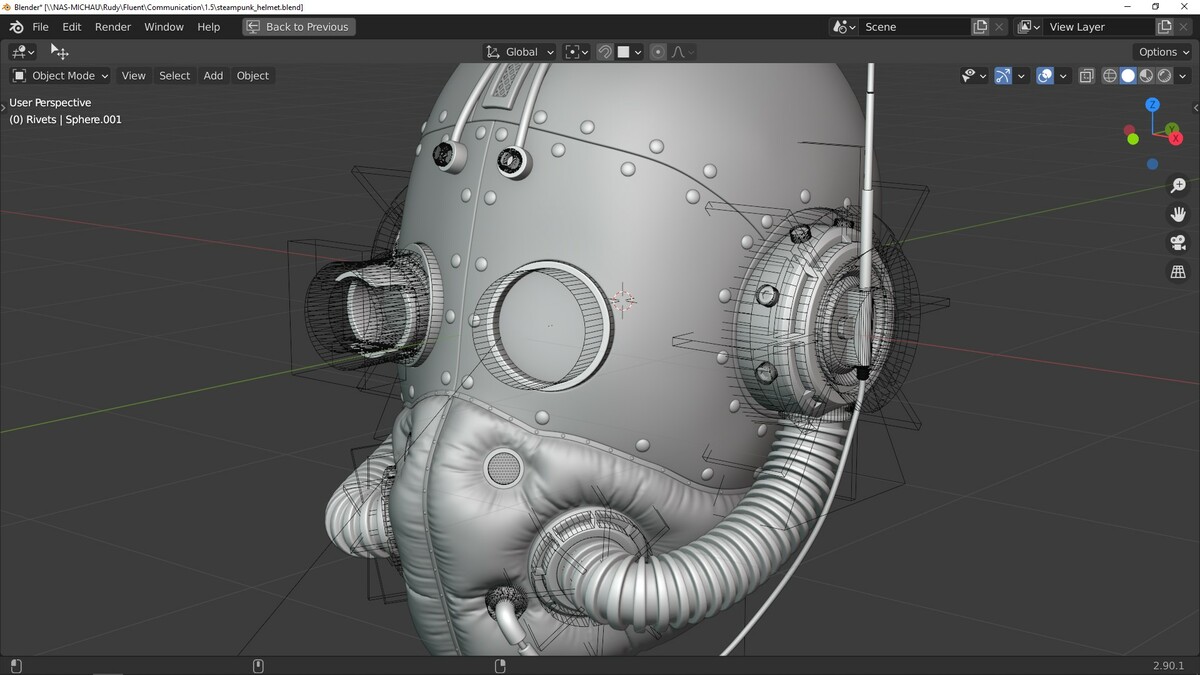
Task: Switch to material preview shading
Action: pos(1146,76)
